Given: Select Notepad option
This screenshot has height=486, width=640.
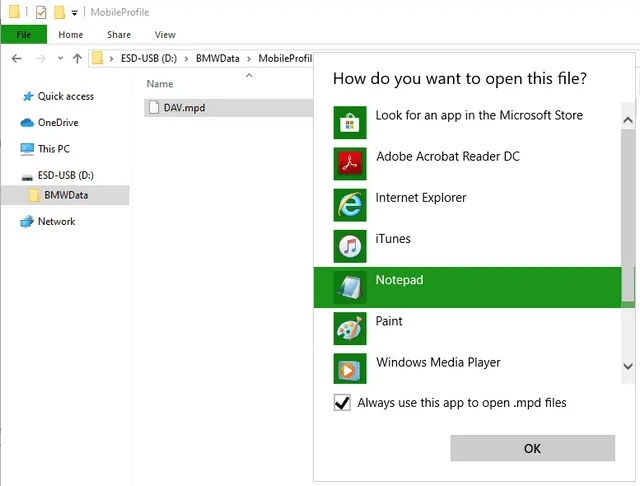Looking at the screenshot, I should [467, 287].
